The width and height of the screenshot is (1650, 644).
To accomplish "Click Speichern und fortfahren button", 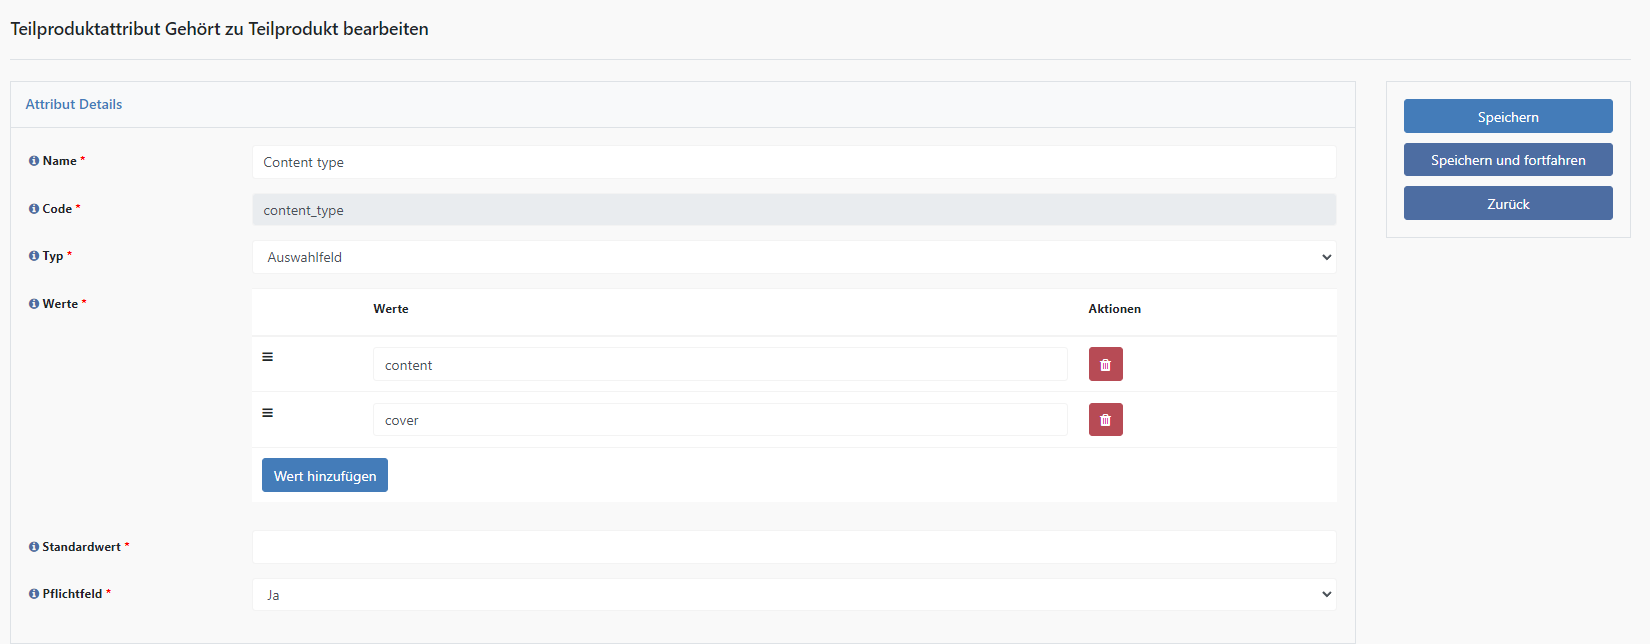I will [x=1507, y=160].
